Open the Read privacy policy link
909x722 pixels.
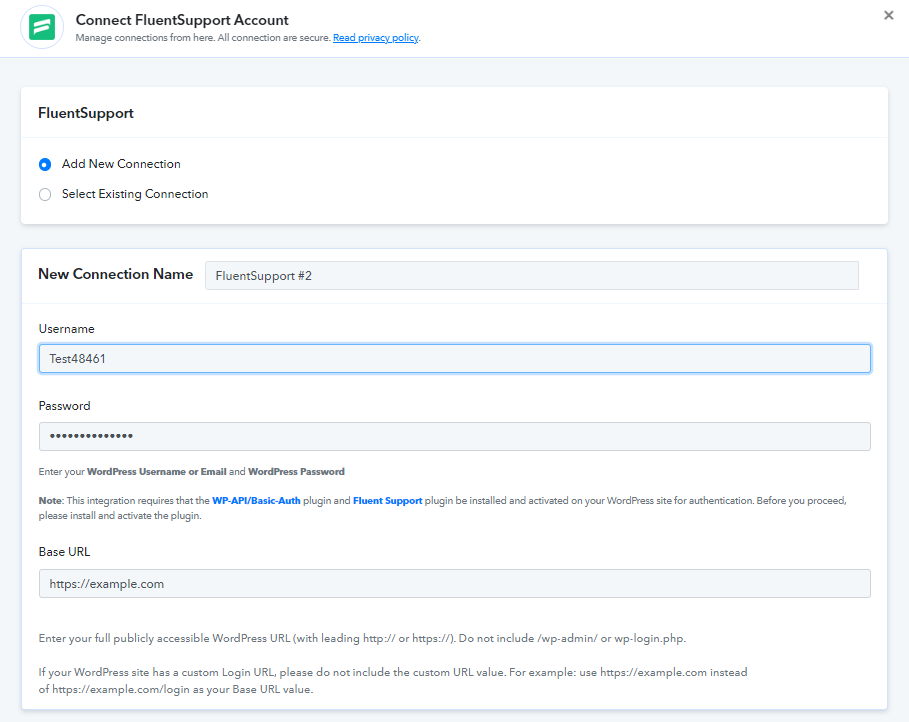point(376,38)
